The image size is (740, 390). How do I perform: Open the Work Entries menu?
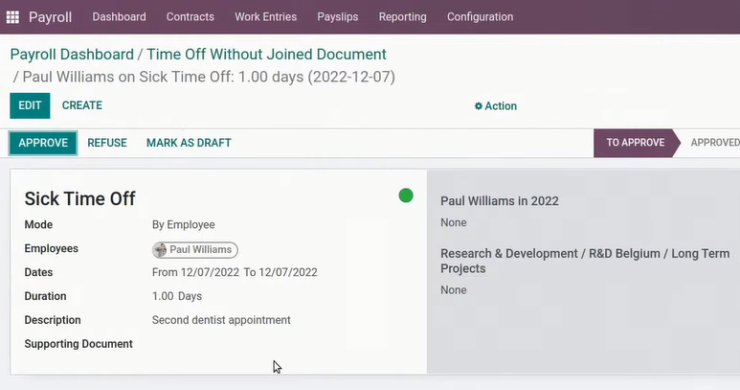click(x=266, y=17)
